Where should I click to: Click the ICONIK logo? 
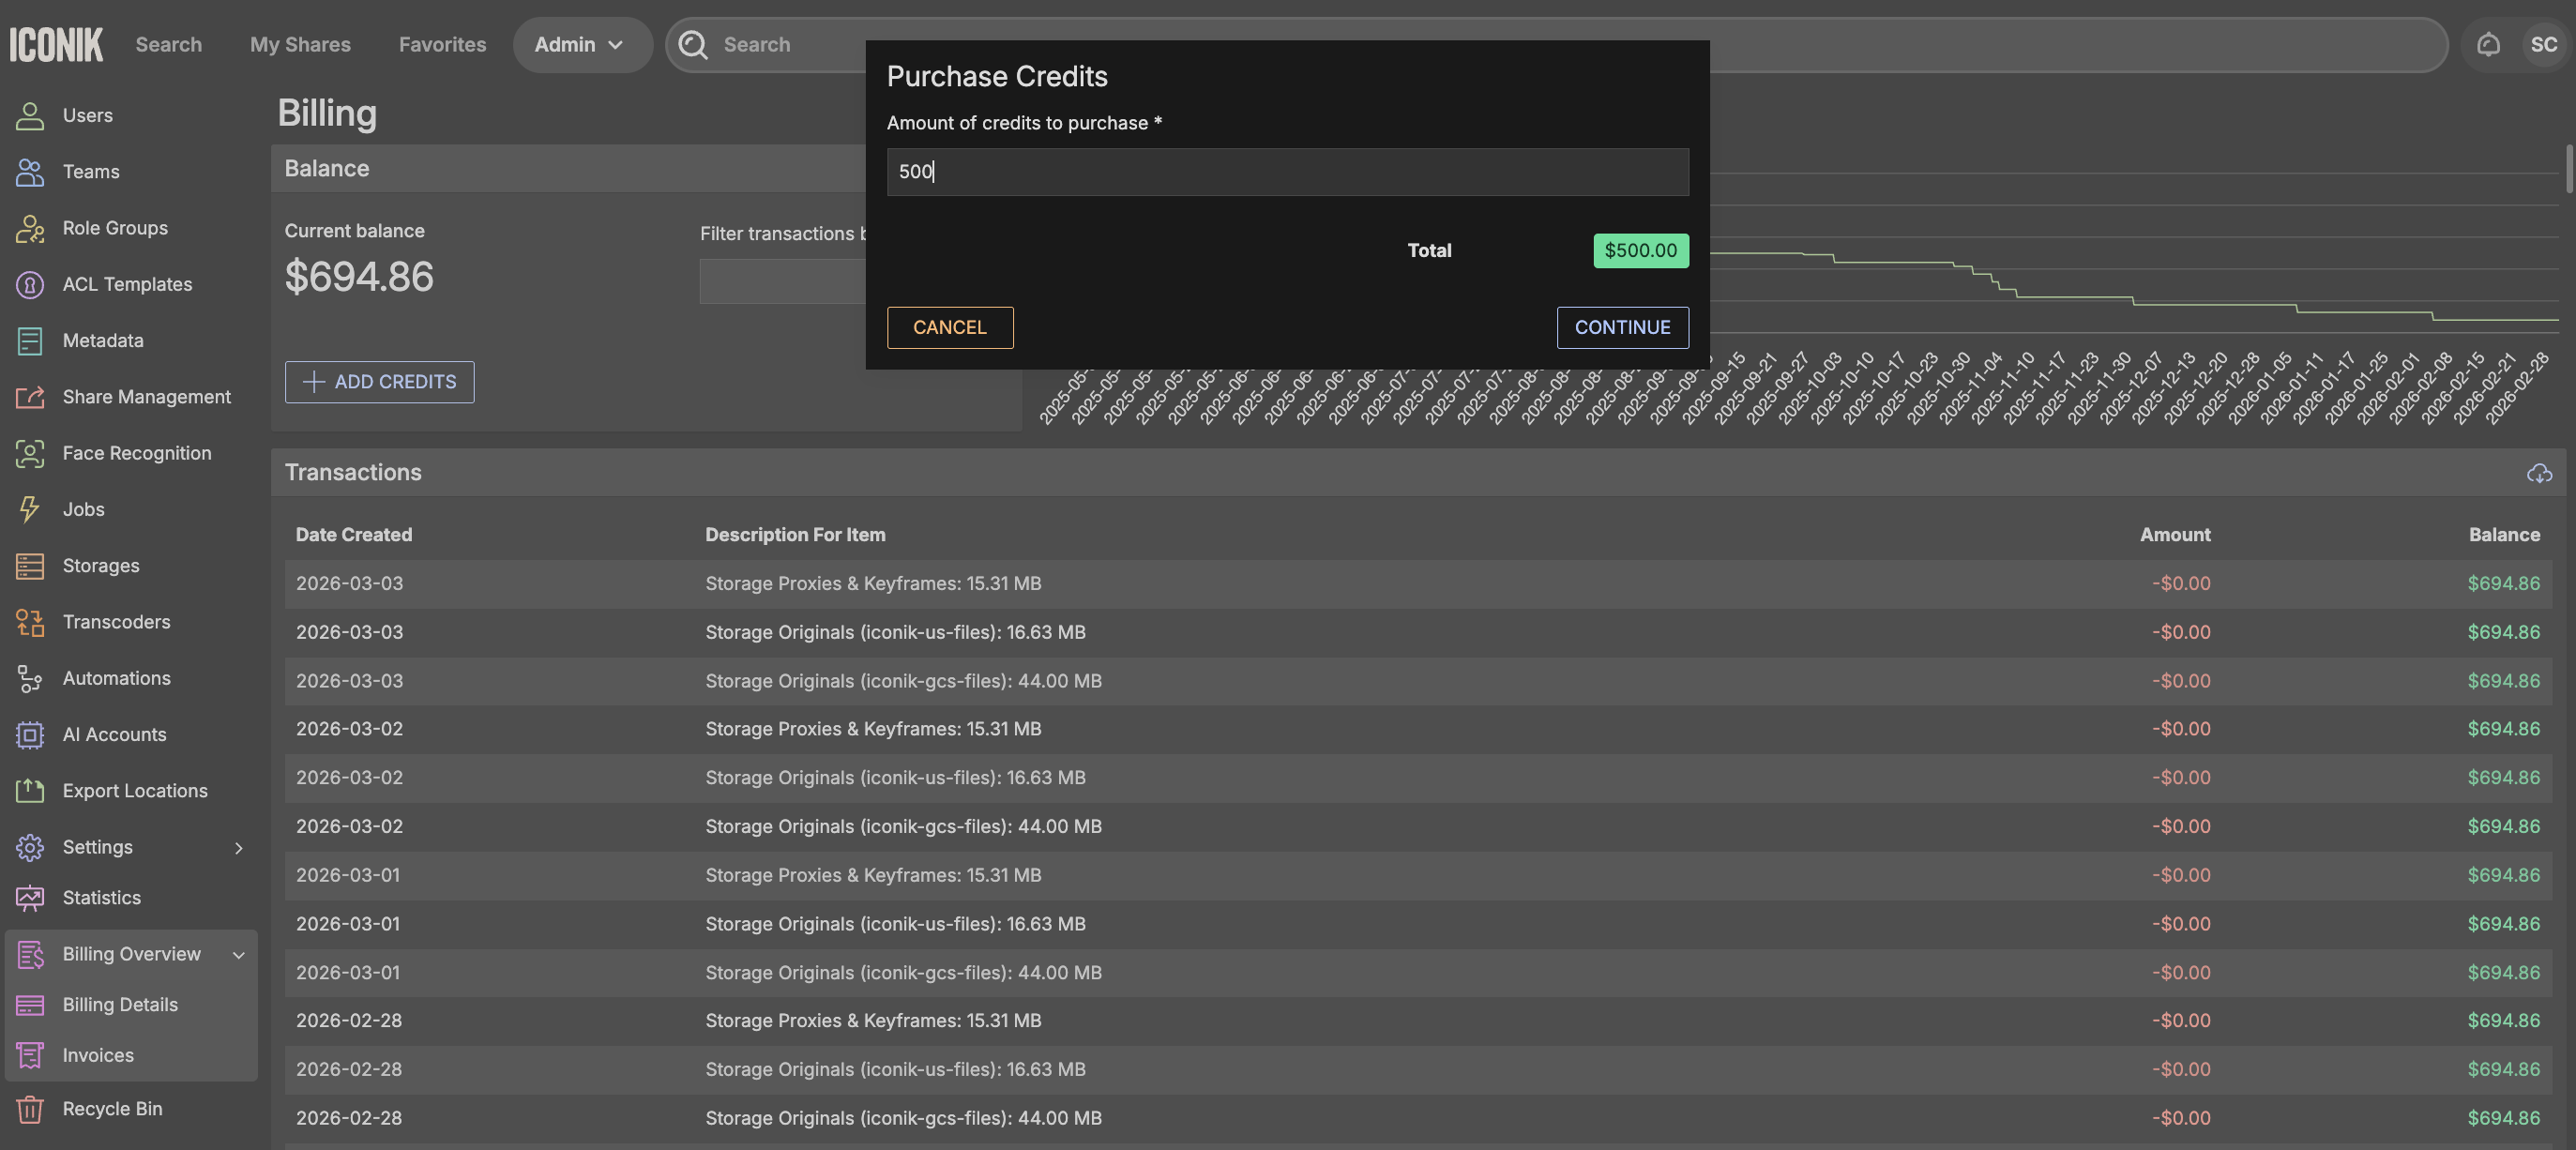click(x=56, y=45)
